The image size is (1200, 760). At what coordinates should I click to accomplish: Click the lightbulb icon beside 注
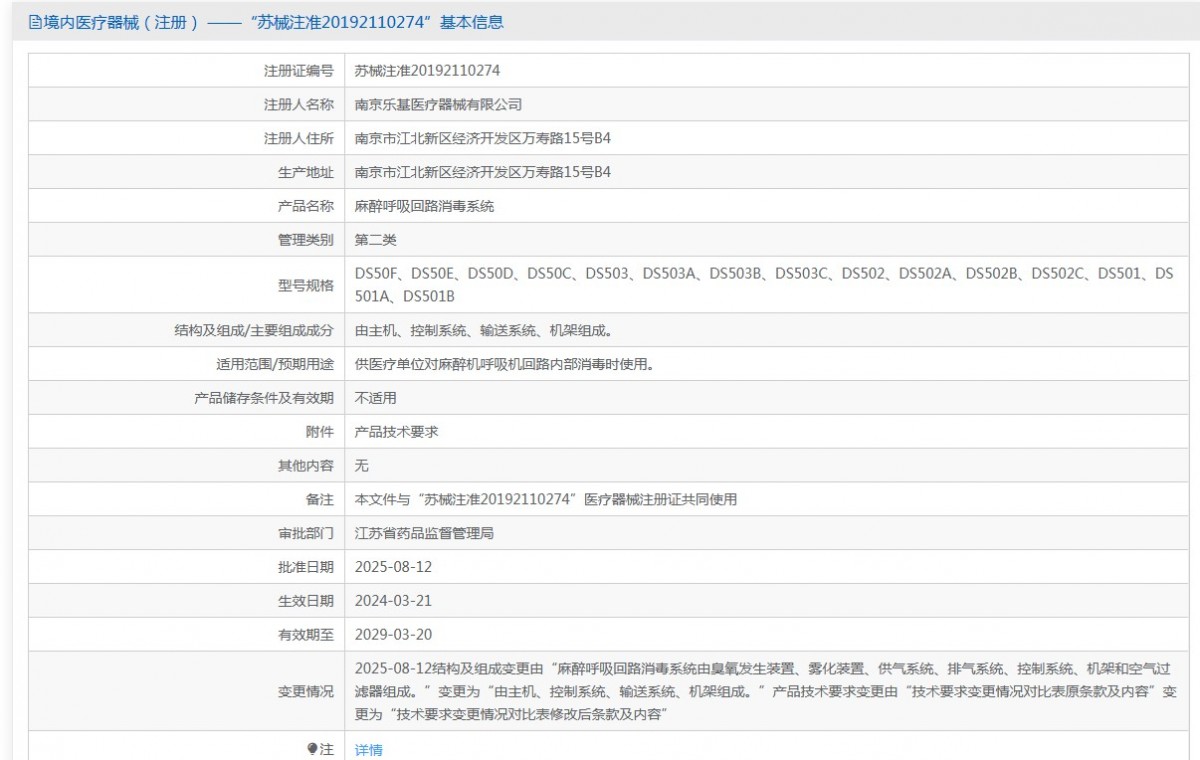[312, 748]
